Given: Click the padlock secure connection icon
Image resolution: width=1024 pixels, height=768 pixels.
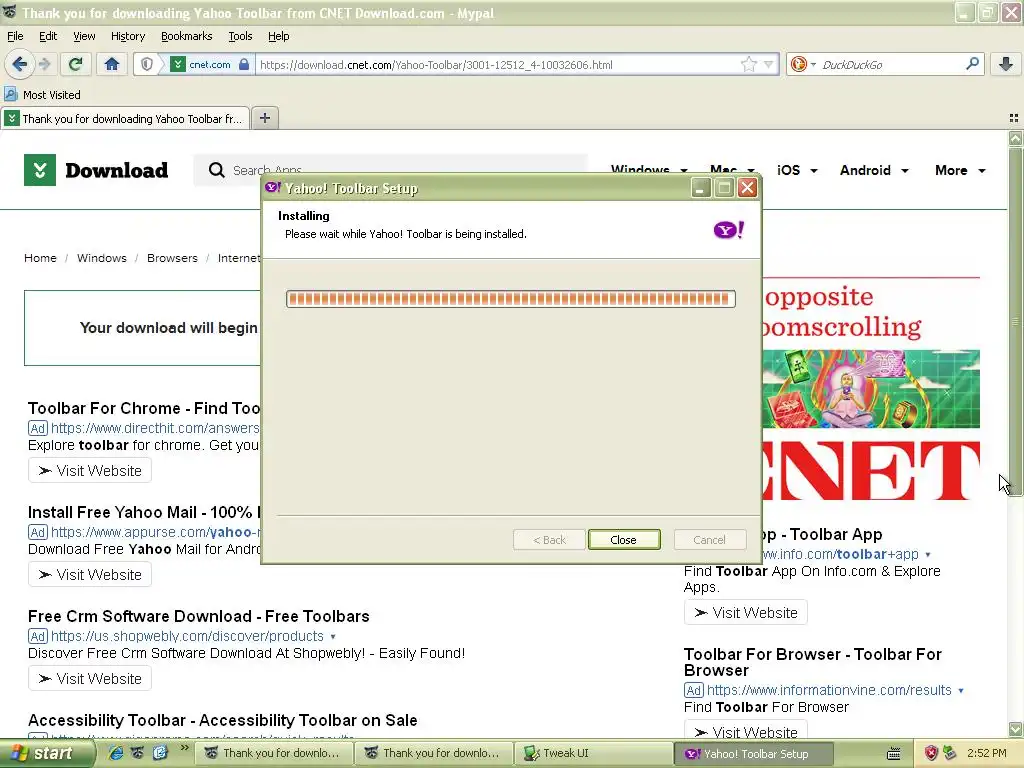Looking at the screenshot, I should pos(244,64).
